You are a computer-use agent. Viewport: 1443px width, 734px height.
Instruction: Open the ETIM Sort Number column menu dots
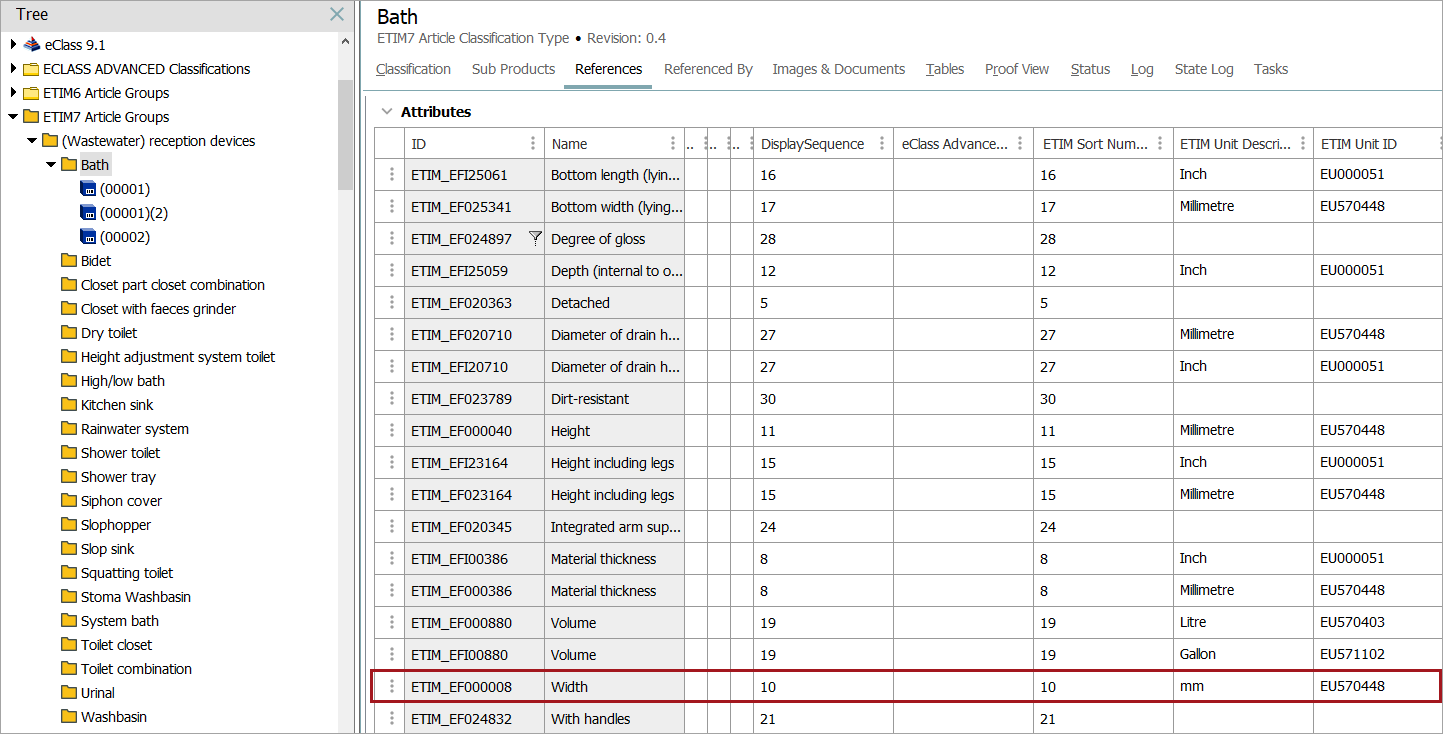[x=1160, y=144]
